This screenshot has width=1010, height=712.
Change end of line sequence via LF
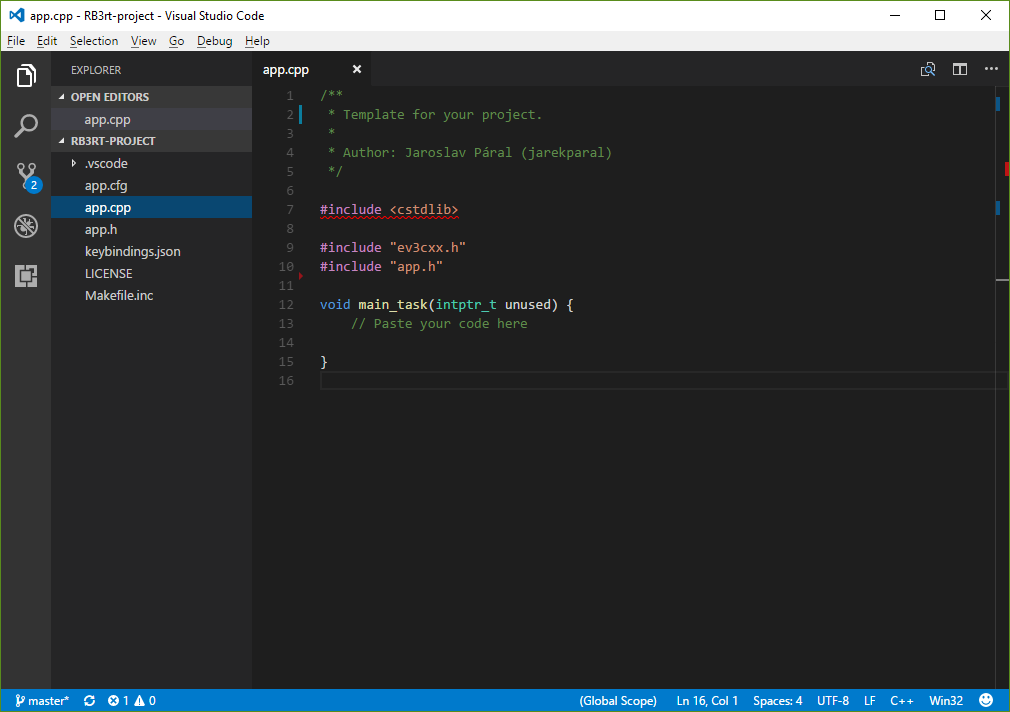click(x=870, y=700)
